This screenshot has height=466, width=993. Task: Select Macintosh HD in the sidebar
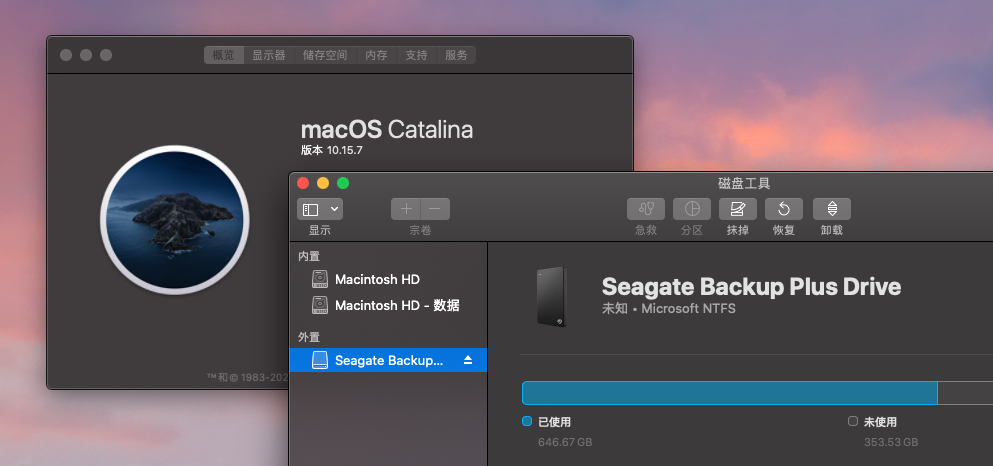tap(377, 279)
